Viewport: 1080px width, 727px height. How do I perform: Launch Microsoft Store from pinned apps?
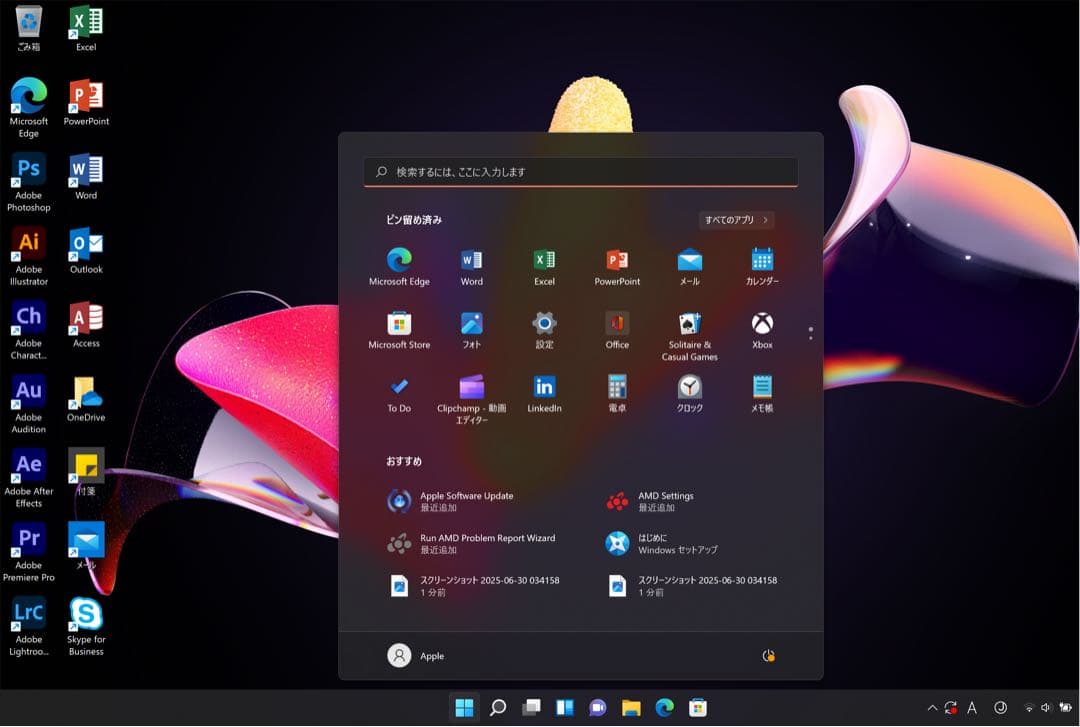(x=399, y=324)
